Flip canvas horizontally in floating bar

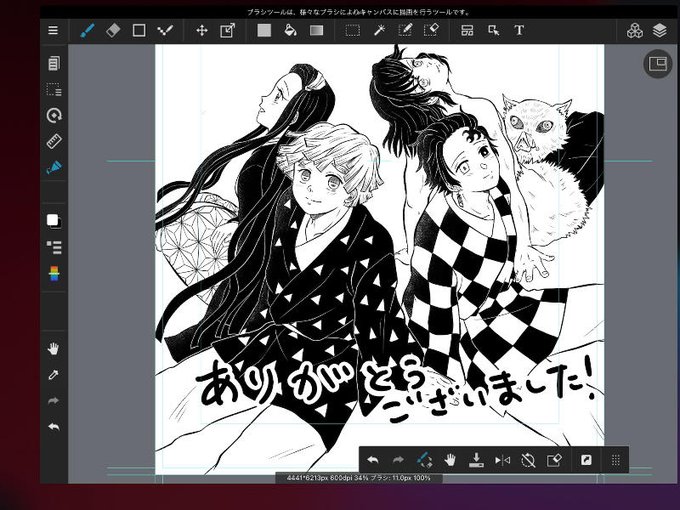tap(502, 460)
